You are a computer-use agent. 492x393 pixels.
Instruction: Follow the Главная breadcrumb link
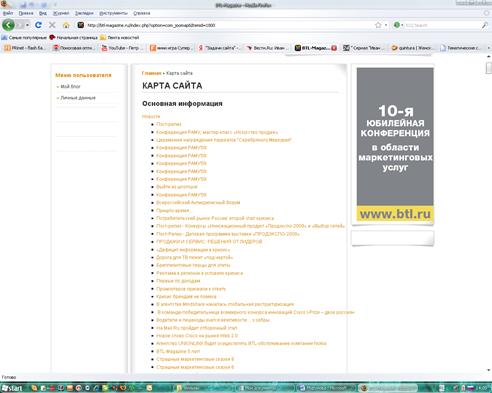tap(151, 73)
